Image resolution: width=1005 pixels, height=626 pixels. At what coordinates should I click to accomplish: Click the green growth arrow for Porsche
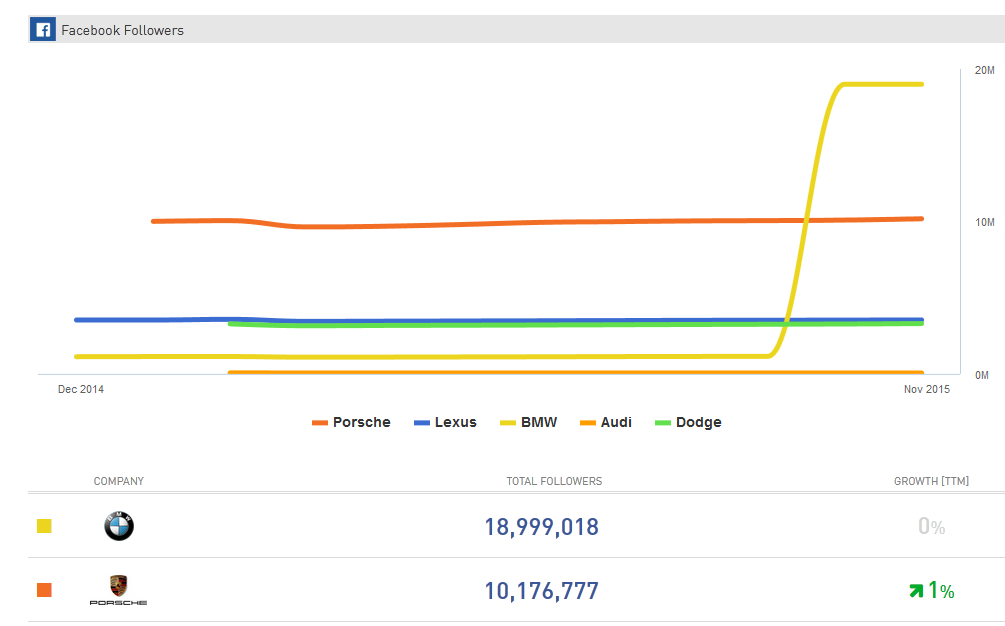tap(917, 590)
